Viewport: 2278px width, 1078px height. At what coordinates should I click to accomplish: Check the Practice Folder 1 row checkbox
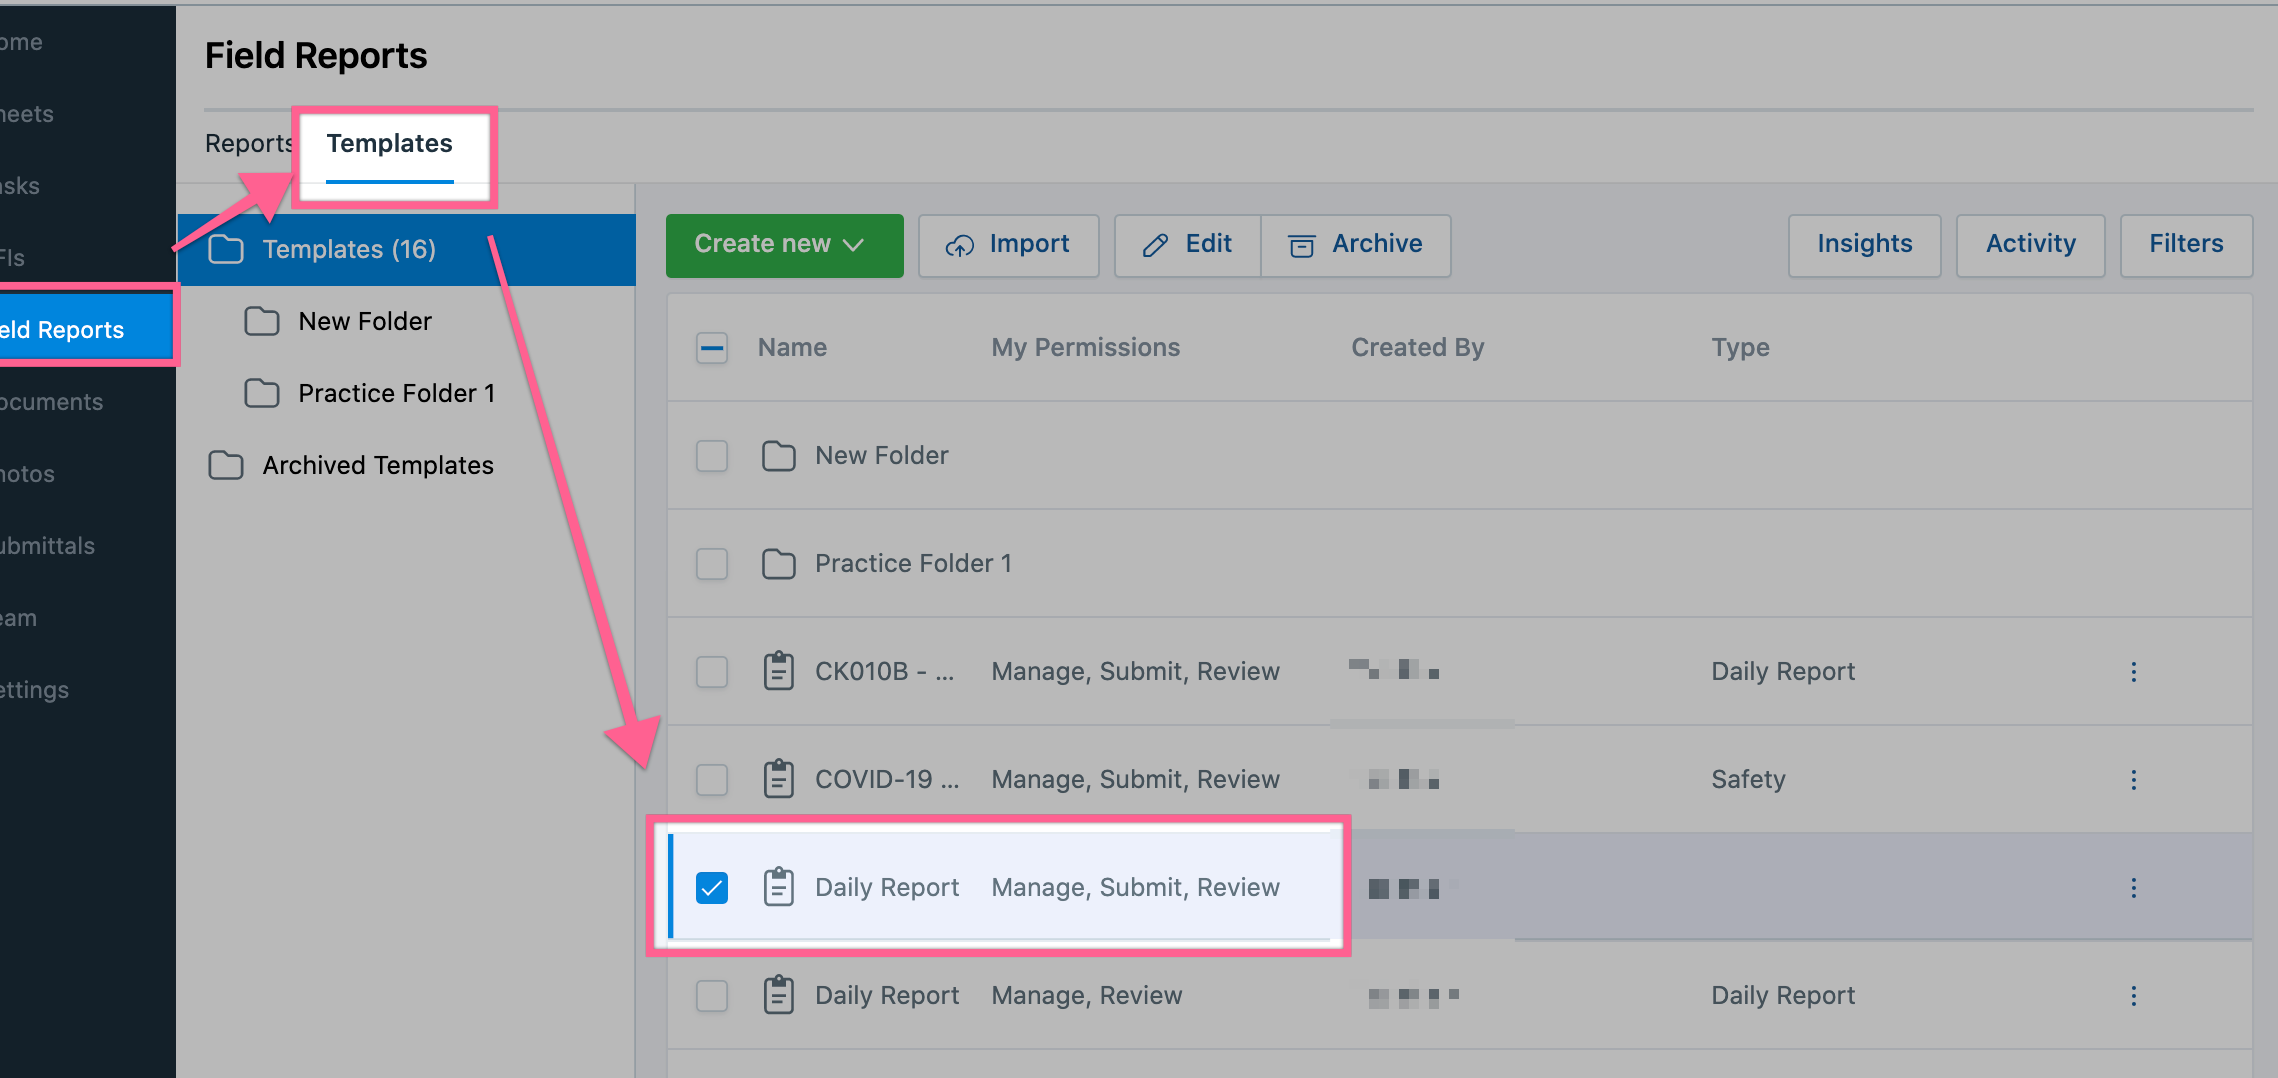tap(711, 564)
